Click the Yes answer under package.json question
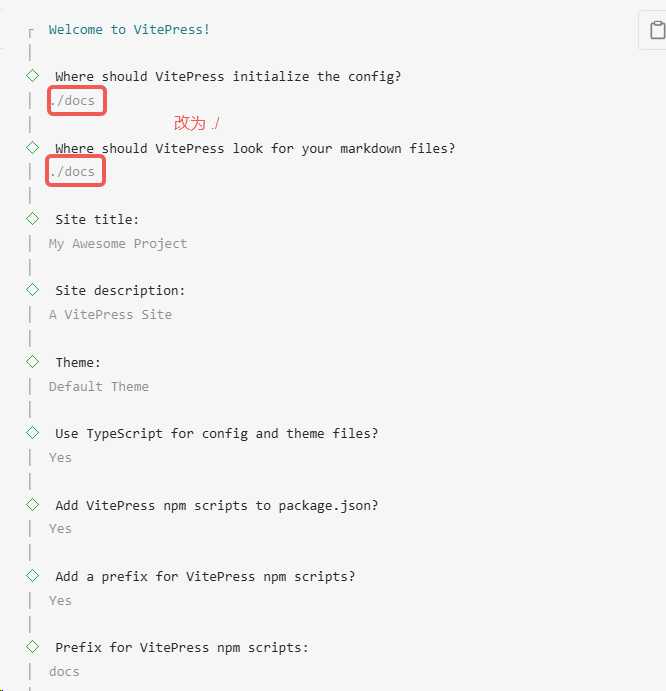Viewport: 666px width, 691px height. tap(60, 529)
